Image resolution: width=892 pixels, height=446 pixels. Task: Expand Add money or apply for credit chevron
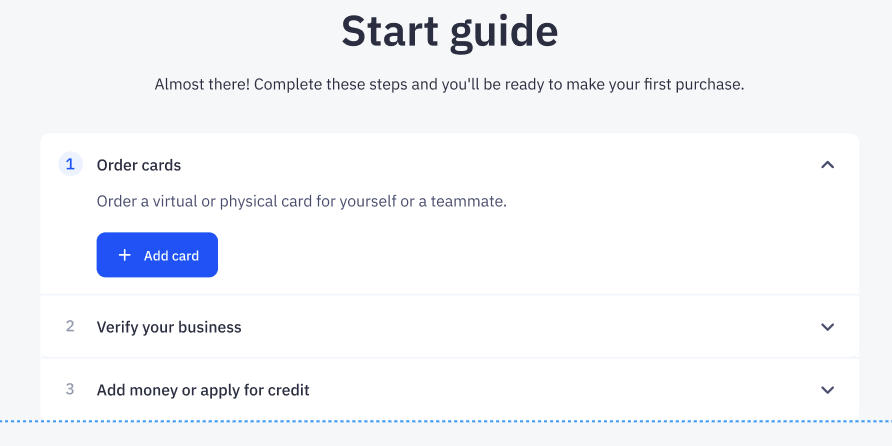click(827, 390)
